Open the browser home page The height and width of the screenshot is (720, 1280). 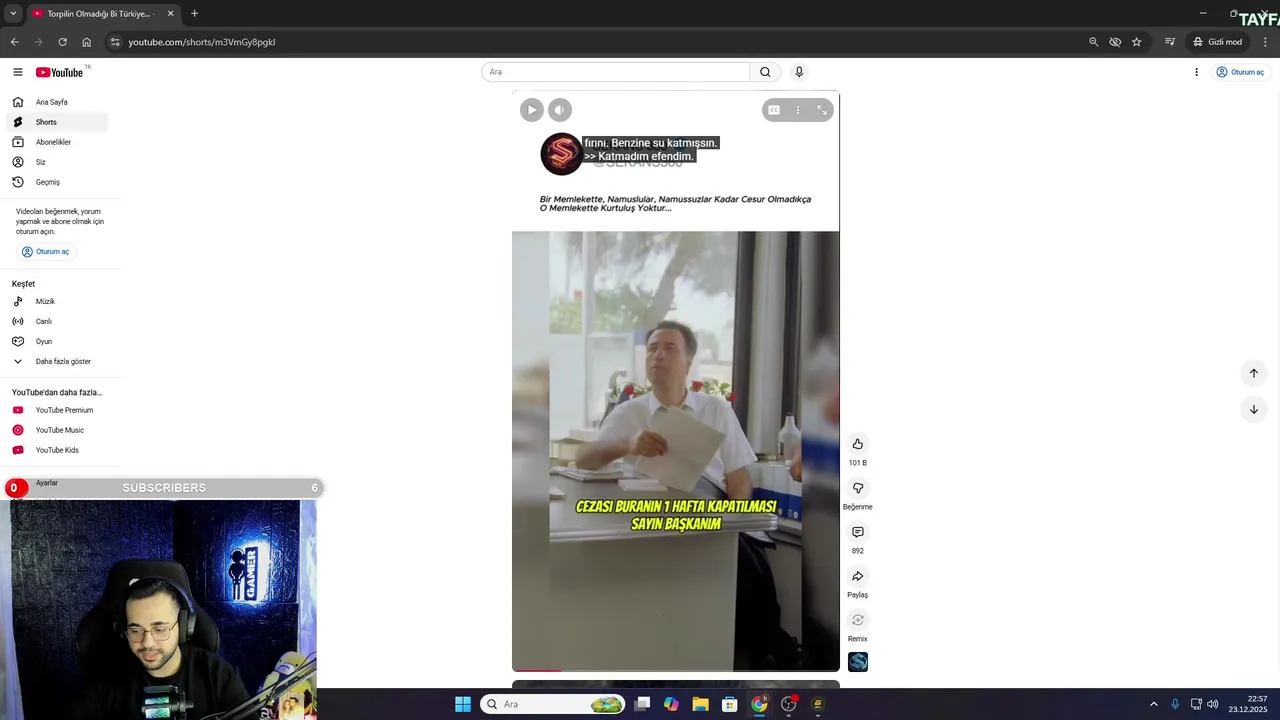pos(86,42)
